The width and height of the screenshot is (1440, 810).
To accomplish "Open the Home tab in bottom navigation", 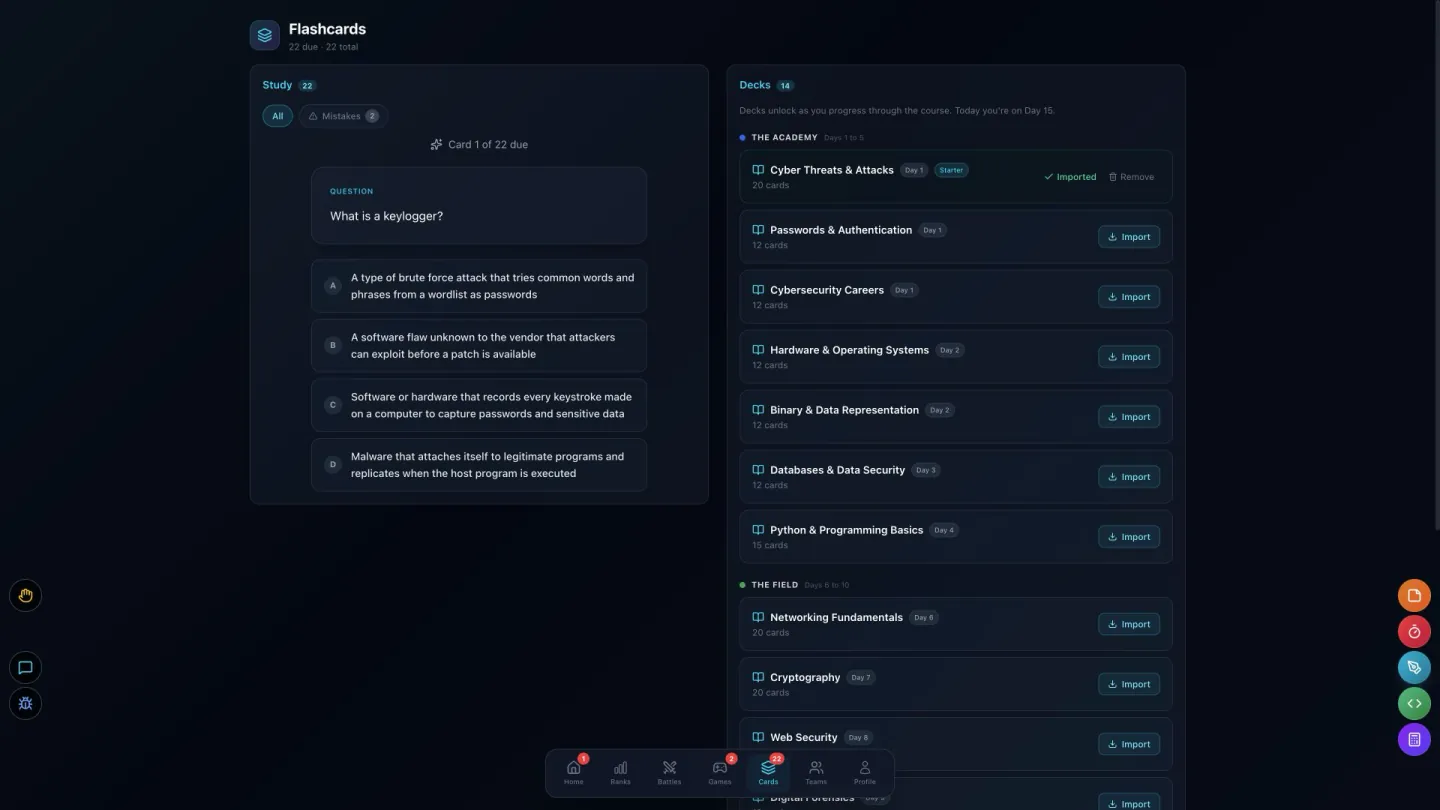I will [x=573, y=772].
